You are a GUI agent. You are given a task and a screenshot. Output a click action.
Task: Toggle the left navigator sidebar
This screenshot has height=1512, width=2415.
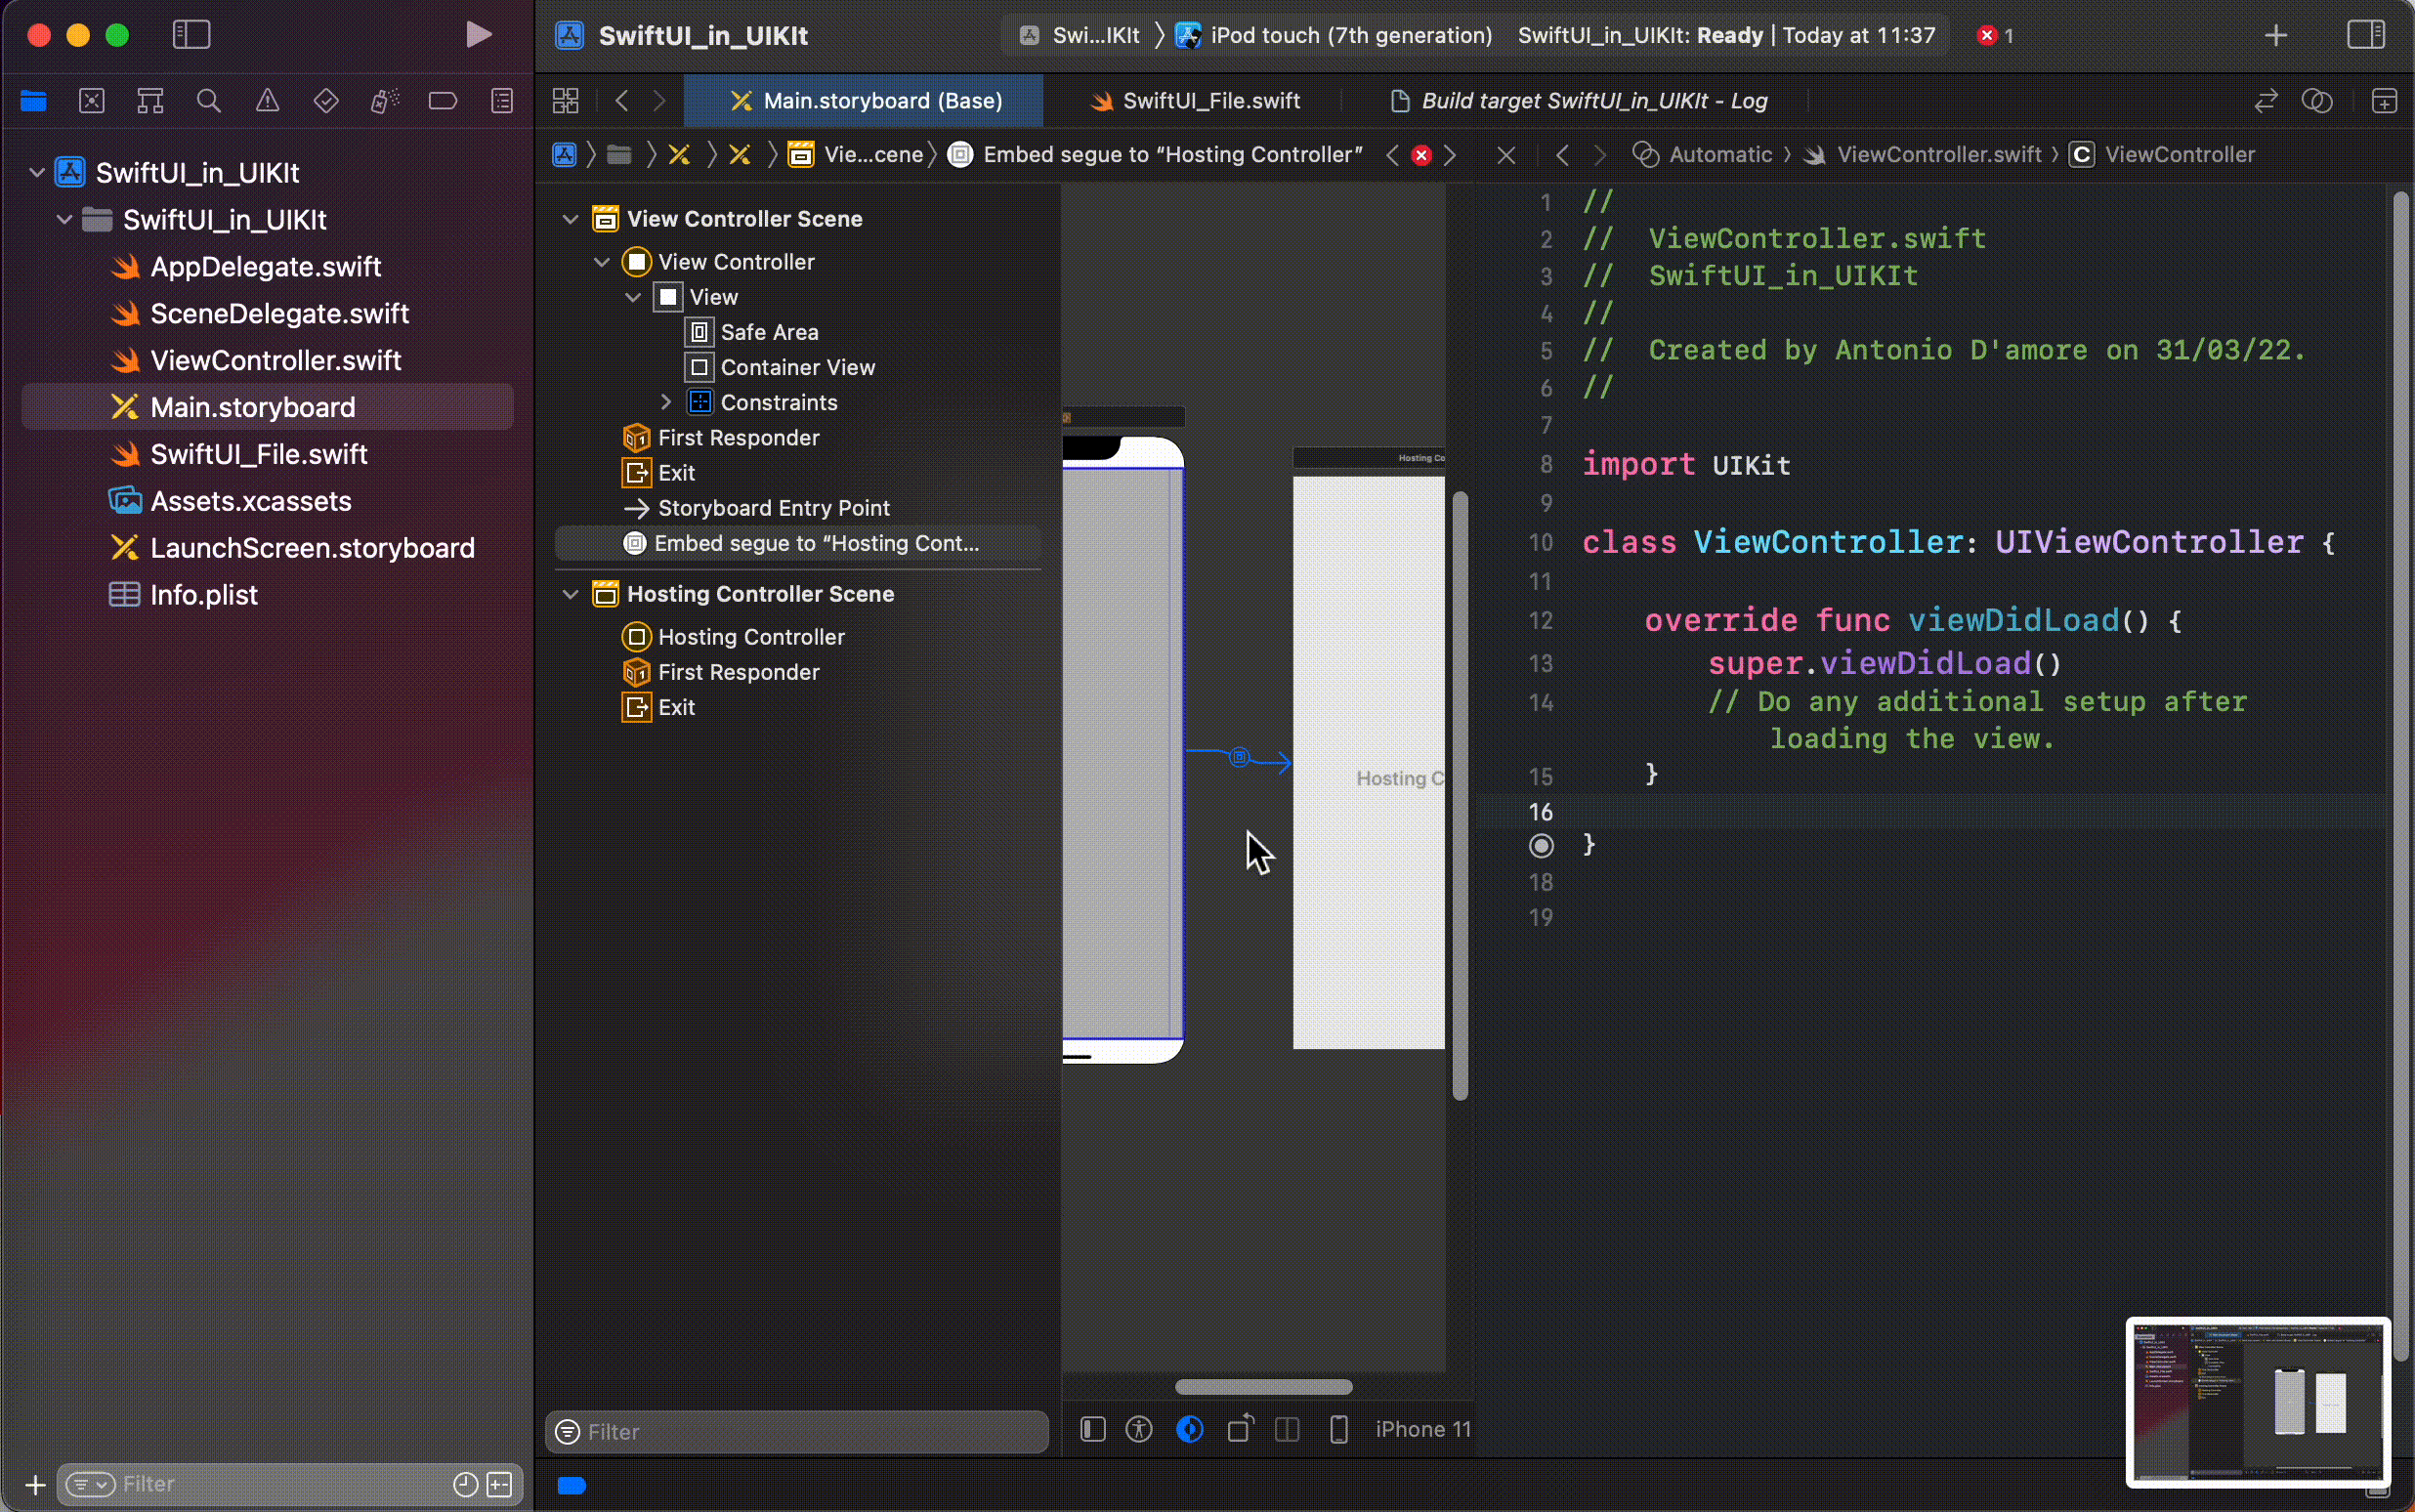tap(191, 35)
